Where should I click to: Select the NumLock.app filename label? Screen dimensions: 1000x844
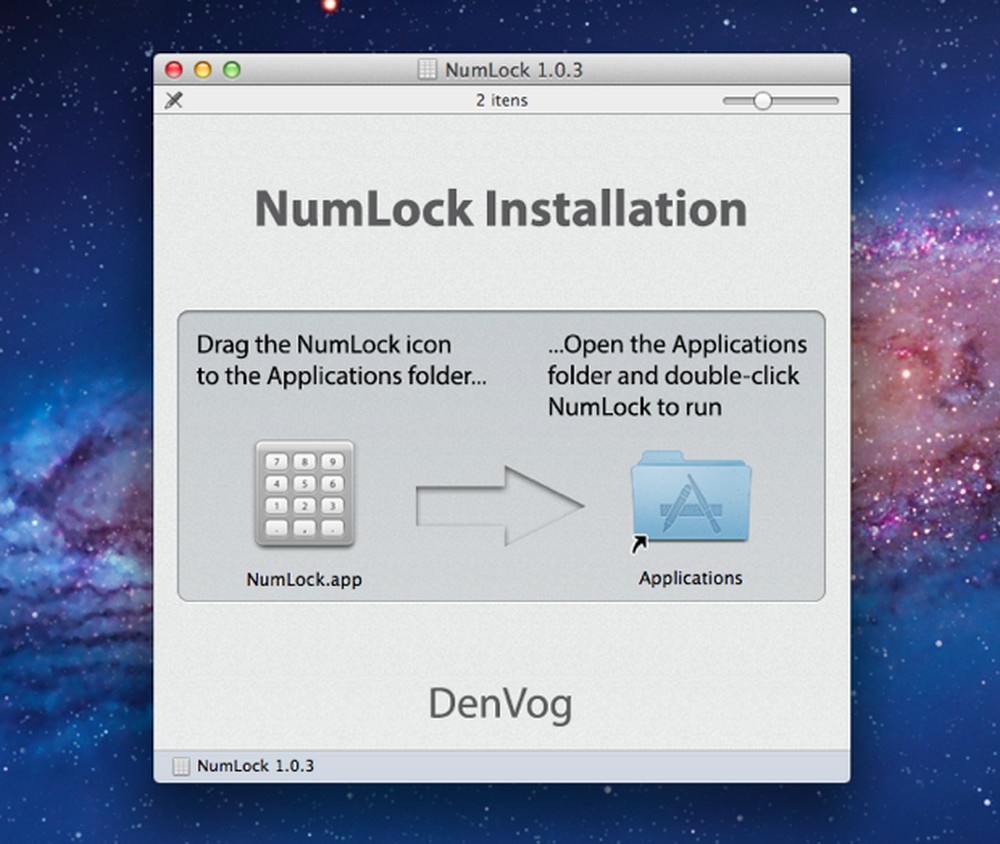304,578
